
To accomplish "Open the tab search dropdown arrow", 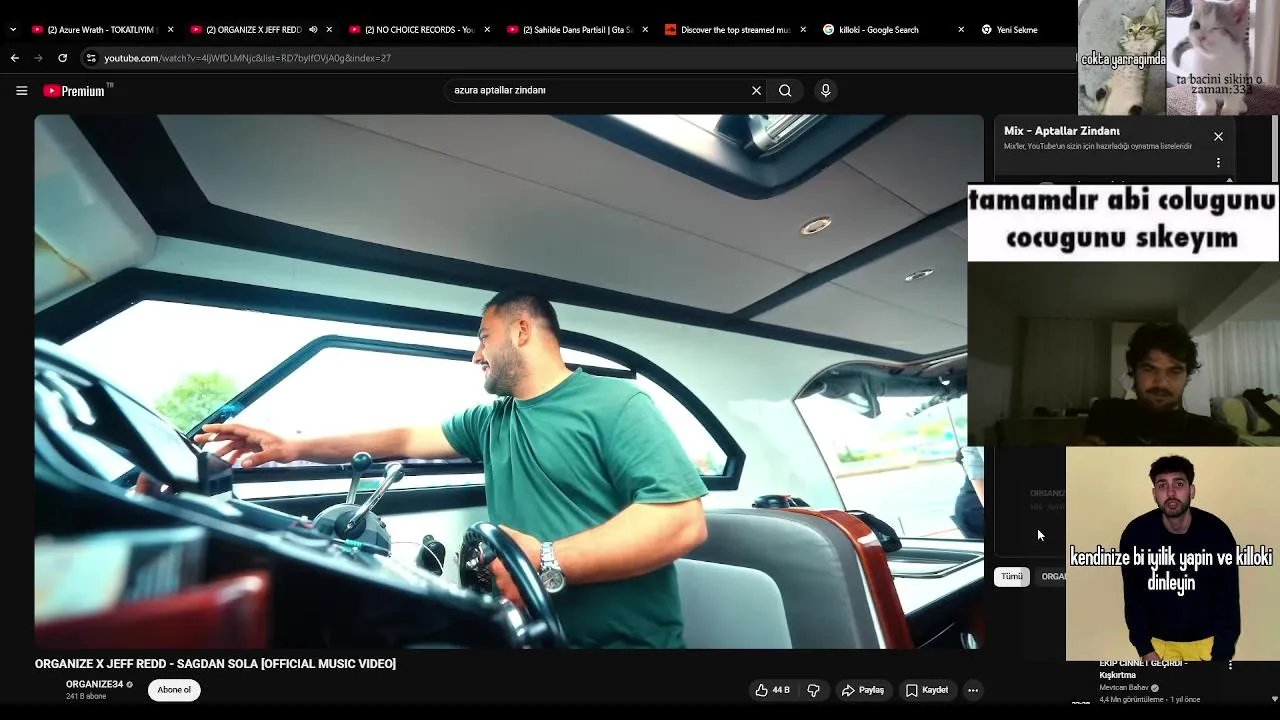I will coord(13,30).
